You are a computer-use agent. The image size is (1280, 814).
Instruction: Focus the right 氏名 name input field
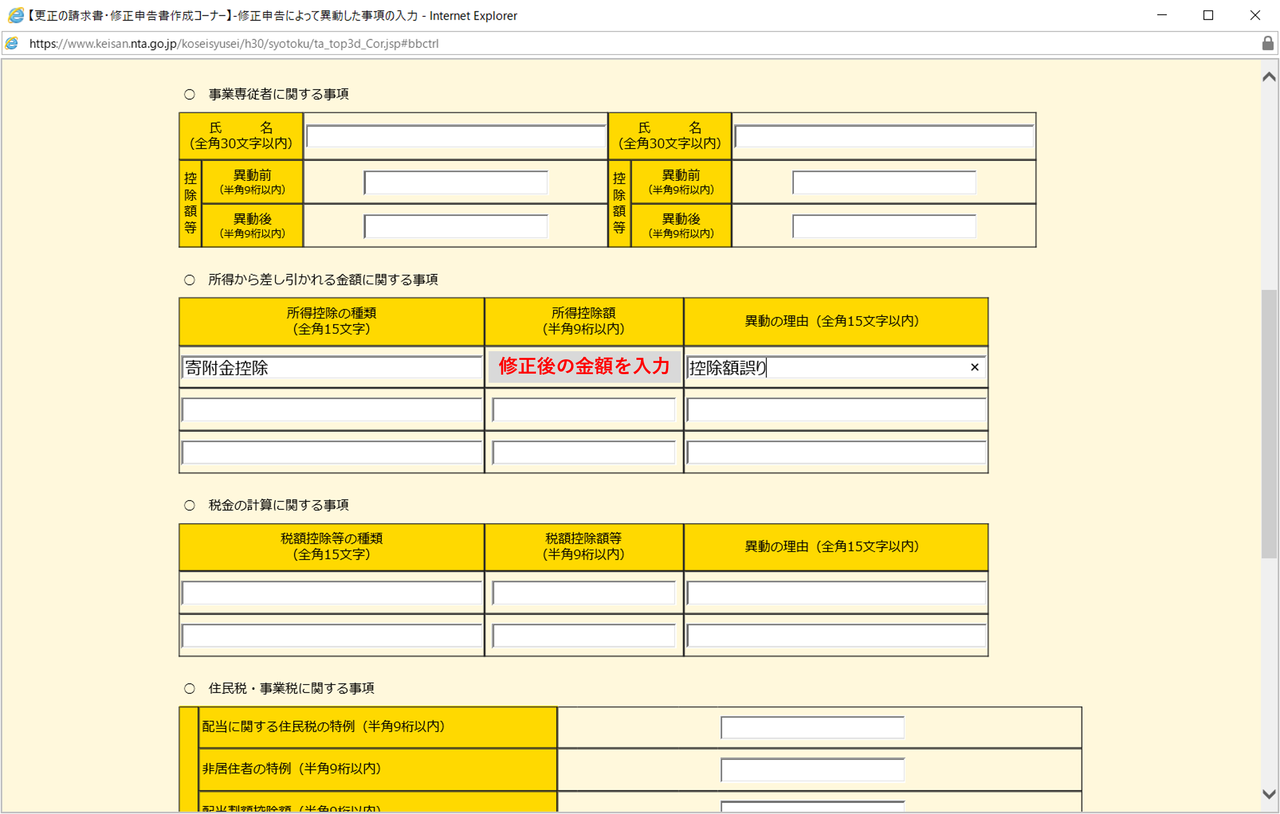coord(884,137)
